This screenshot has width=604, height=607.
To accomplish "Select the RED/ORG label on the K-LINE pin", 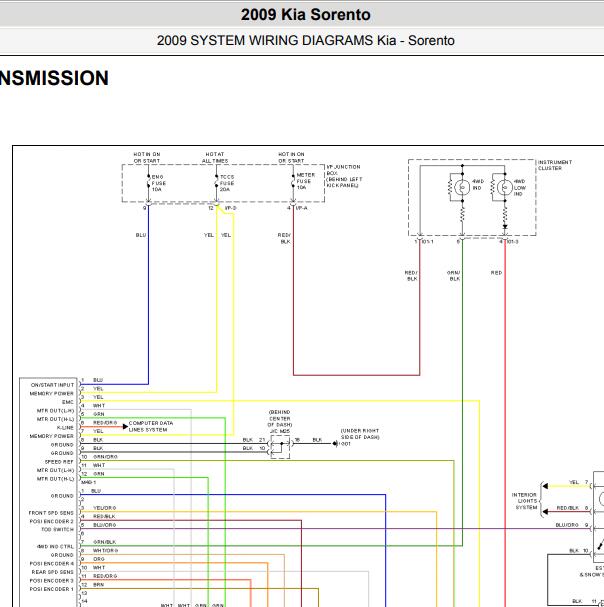I will [x=105, y=423].
